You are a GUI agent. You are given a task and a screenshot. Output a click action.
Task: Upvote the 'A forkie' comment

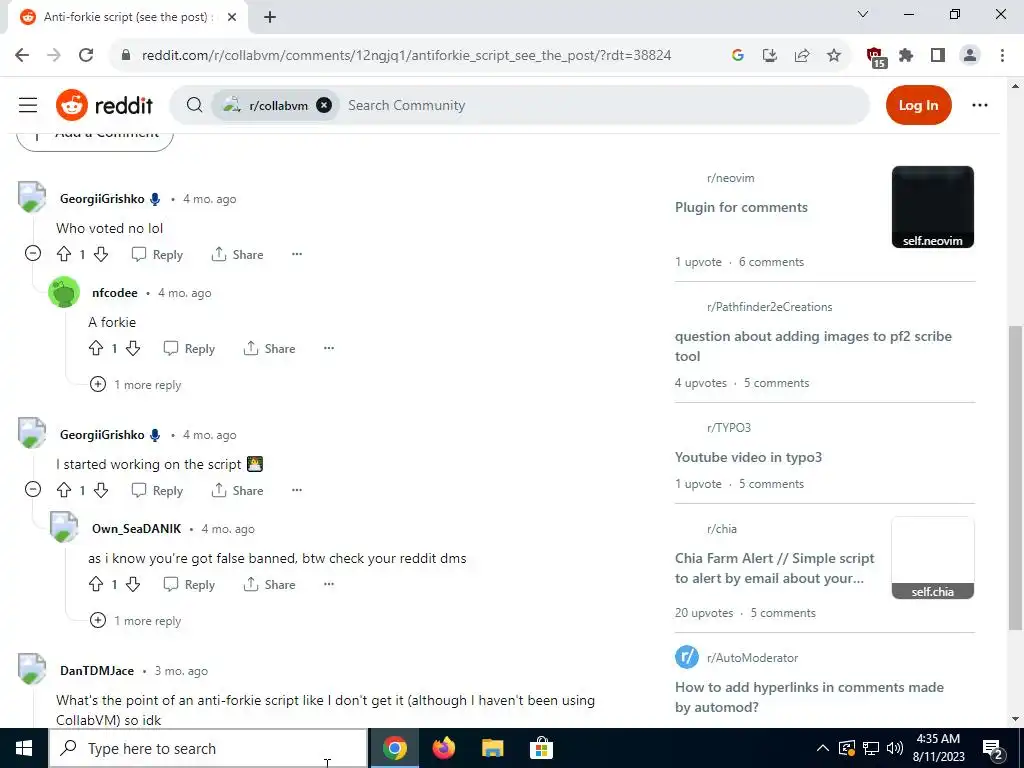pos(96,348)
